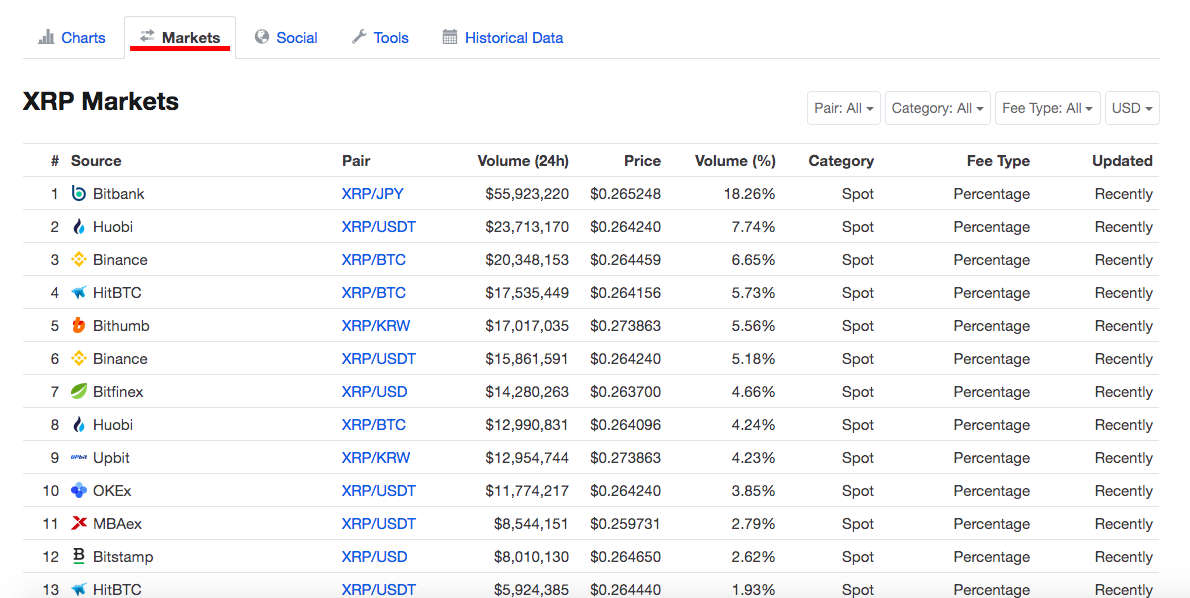Open Bithumb XRP/KRW pair link

pos(376,326)
